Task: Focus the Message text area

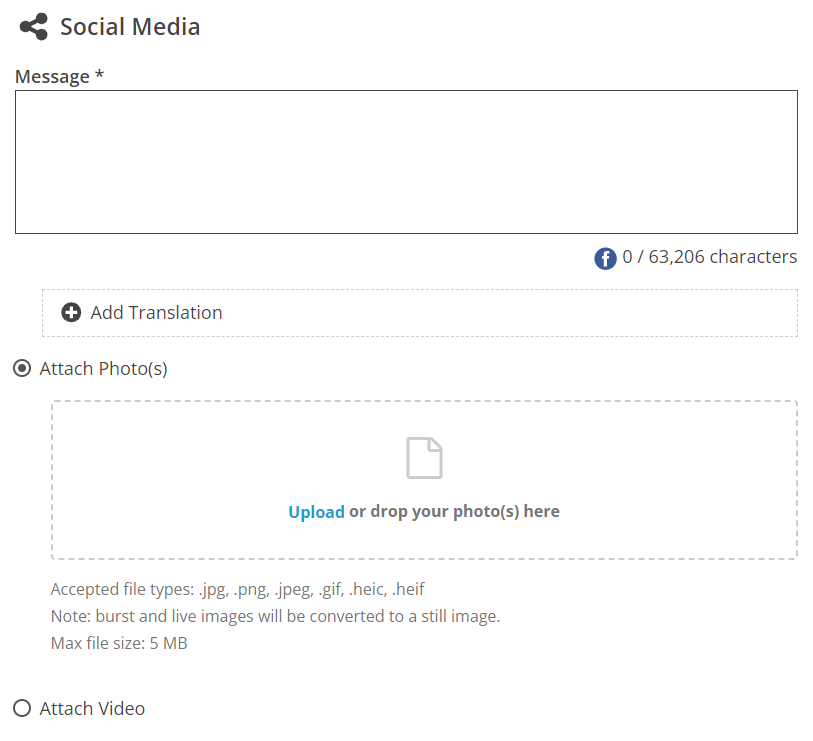Action: click(406, 162)
